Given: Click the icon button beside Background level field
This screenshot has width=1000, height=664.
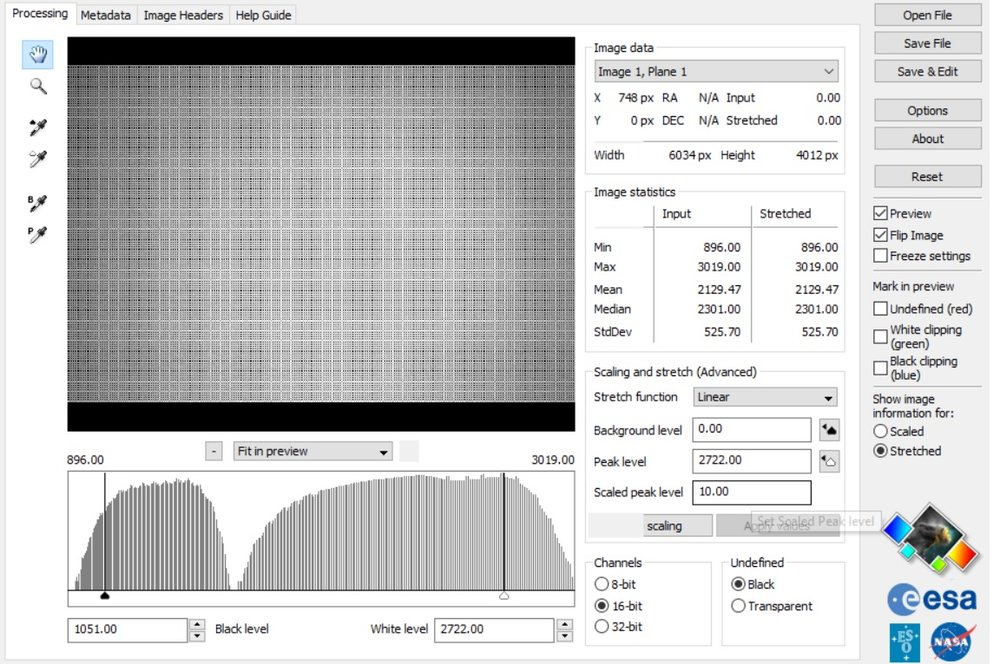Looking at the screenshot, I should 828,430.
